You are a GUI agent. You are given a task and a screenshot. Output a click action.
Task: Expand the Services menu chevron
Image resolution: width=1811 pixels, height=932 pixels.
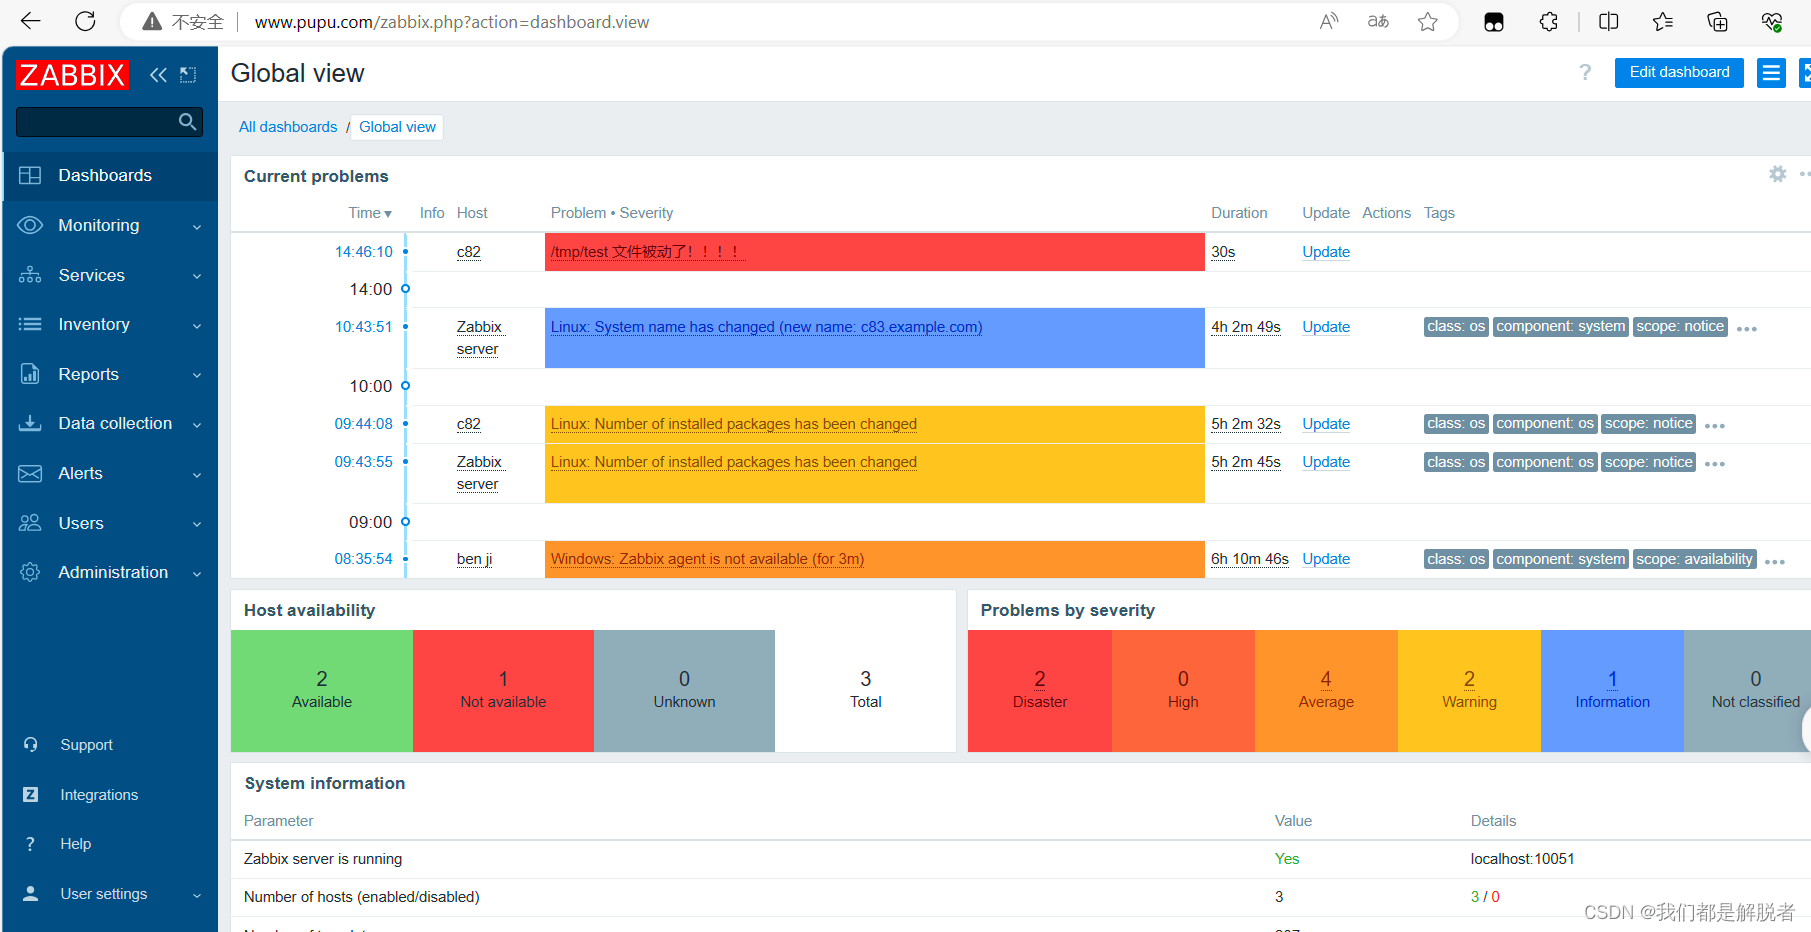[x=197, y=276]
